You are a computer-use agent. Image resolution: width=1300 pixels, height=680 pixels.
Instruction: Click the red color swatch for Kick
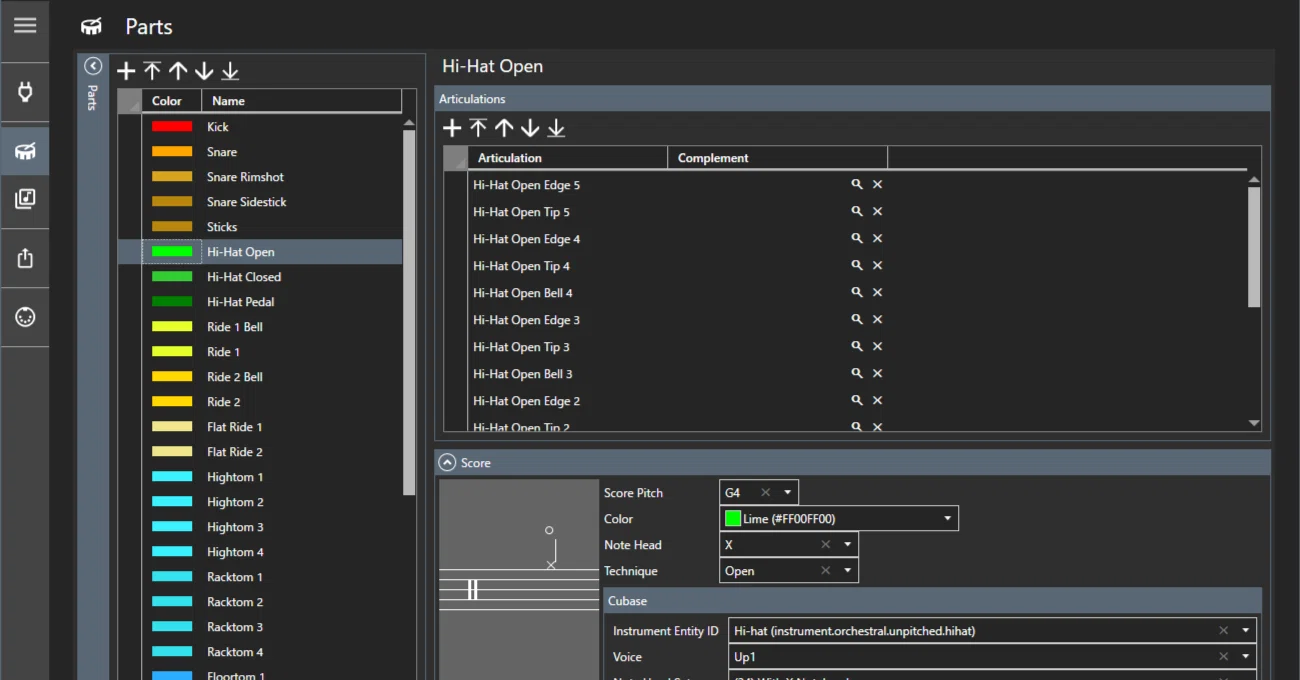172,127
